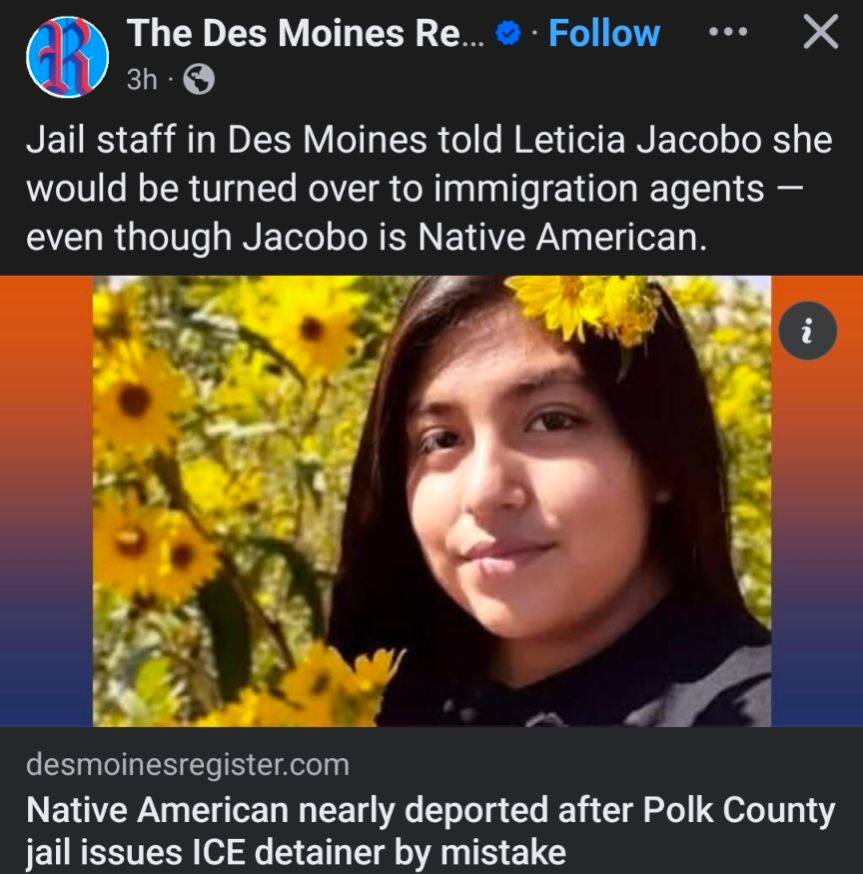The width and height of the screenshot is (863, 874).
Task: Click the globe public audience icon
Action: pyautogui.click(x=199, y=79)
